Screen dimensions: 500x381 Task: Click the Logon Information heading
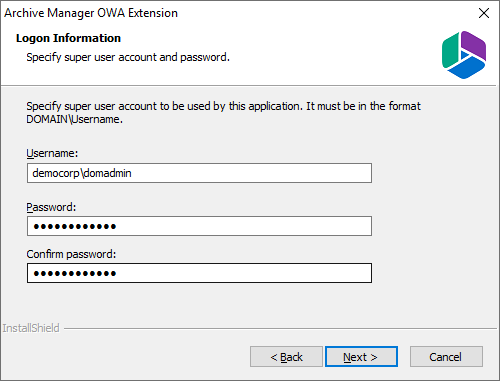[x=68, y=38]
